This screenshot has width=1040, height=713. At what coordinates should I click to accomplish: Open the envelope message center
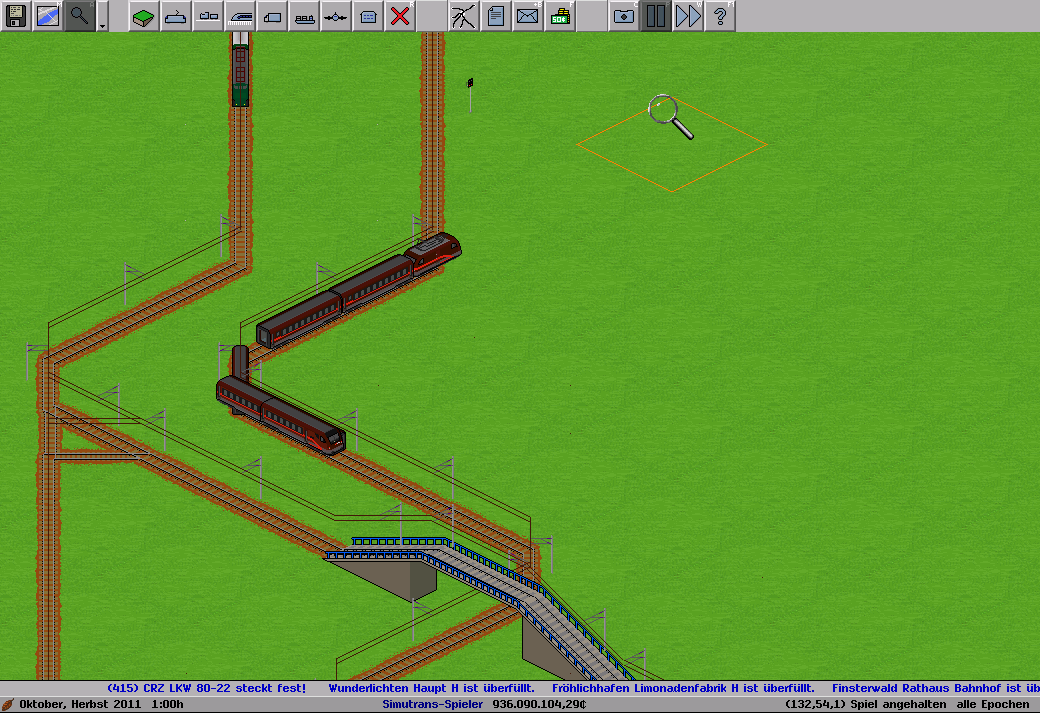527,16
